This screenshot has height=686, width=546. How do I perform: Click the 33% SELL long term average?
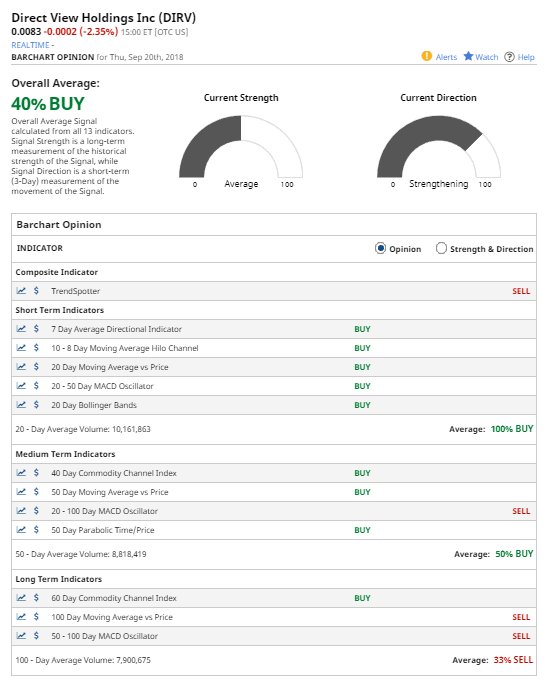(x=513, y=660)
